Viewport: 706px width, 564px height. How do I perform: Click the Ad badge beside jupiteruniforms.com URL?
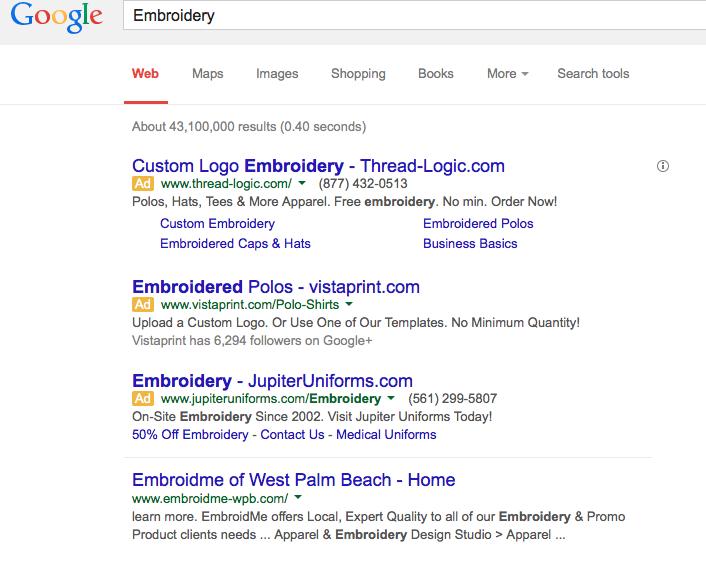143,399
